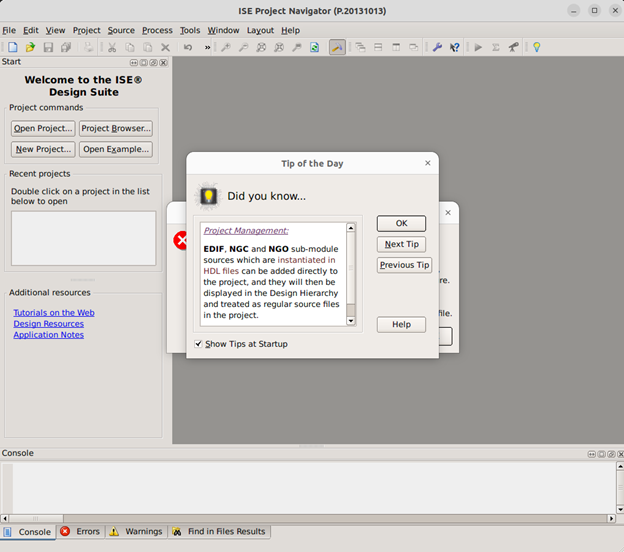Expand the toolbar overflow chevron

coord(207,47)
